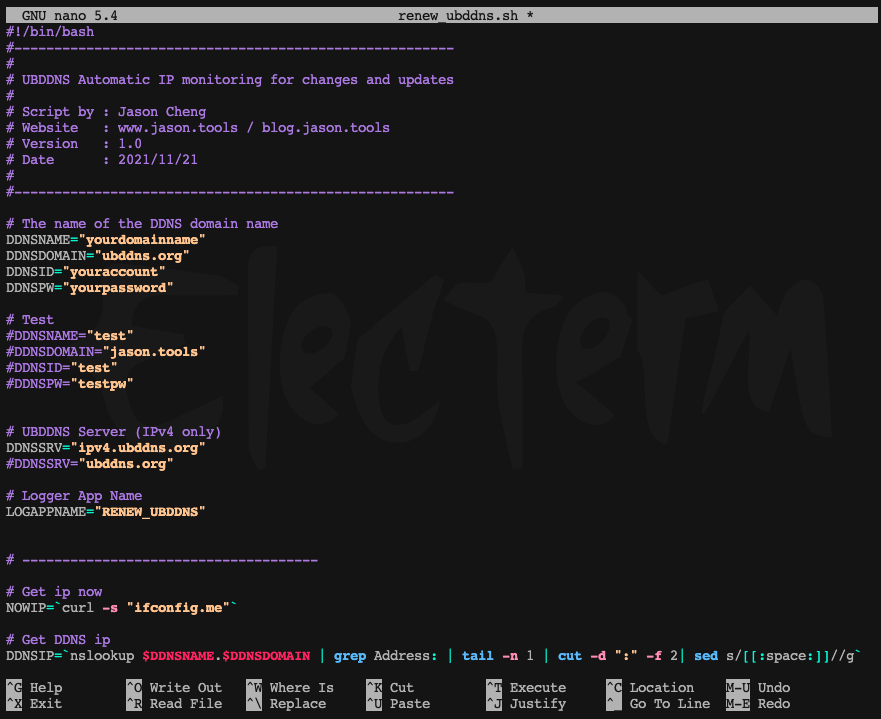Click the "youraccount" value
The height and width of the screenshot is (719, 881).
(x=114, y=272)
